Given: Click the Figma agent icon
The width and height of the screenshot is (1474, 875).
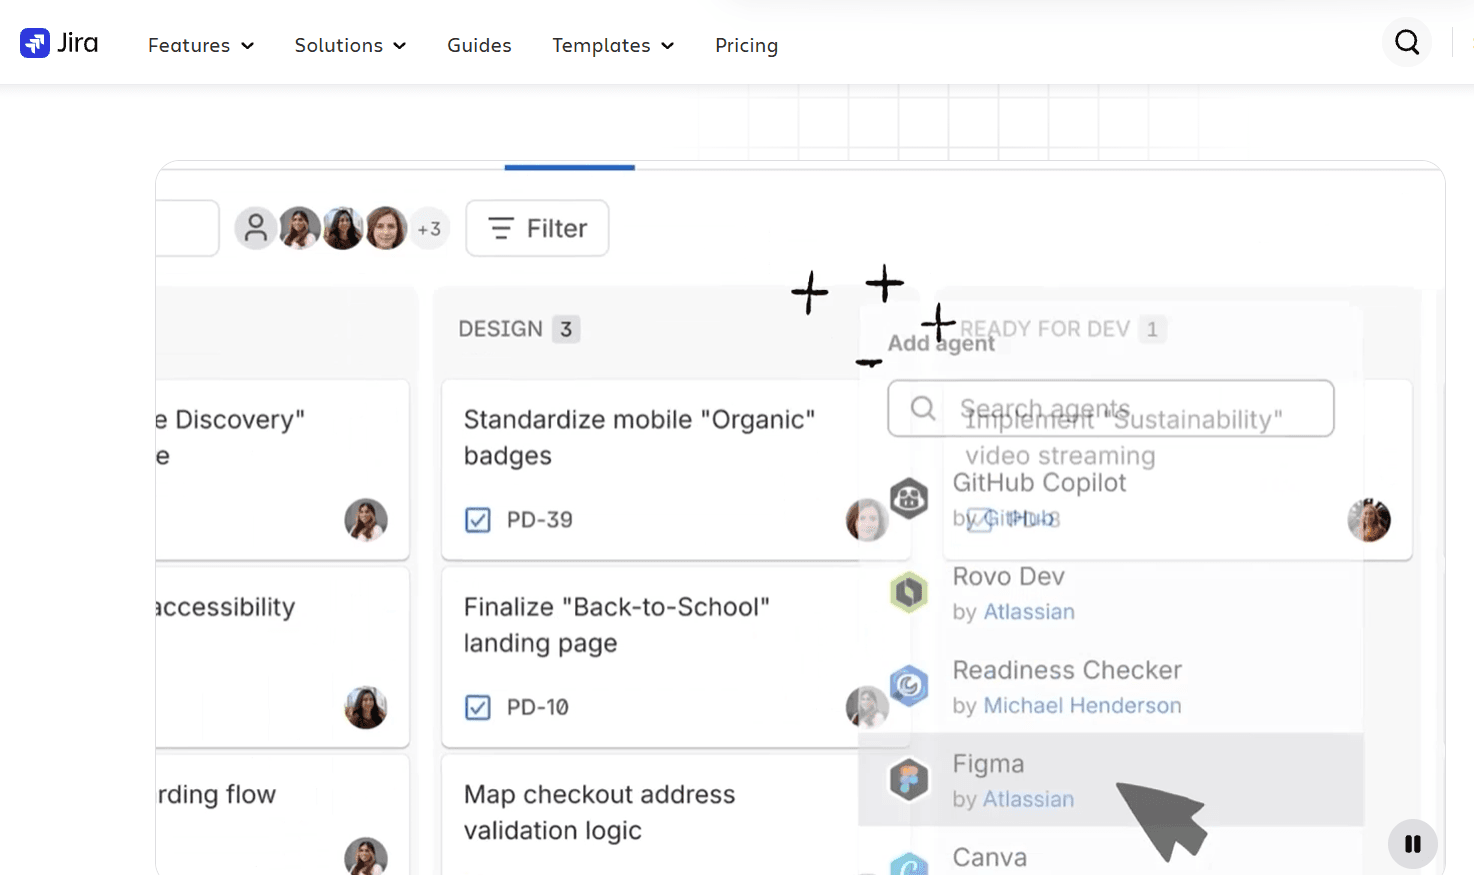Looking at the screenshot, I should (x=909, y=779).
